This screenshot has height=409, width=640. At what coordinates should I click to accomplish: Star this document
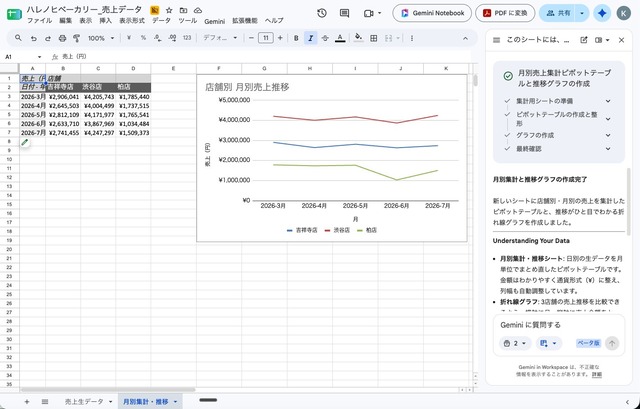click(169, 10)
